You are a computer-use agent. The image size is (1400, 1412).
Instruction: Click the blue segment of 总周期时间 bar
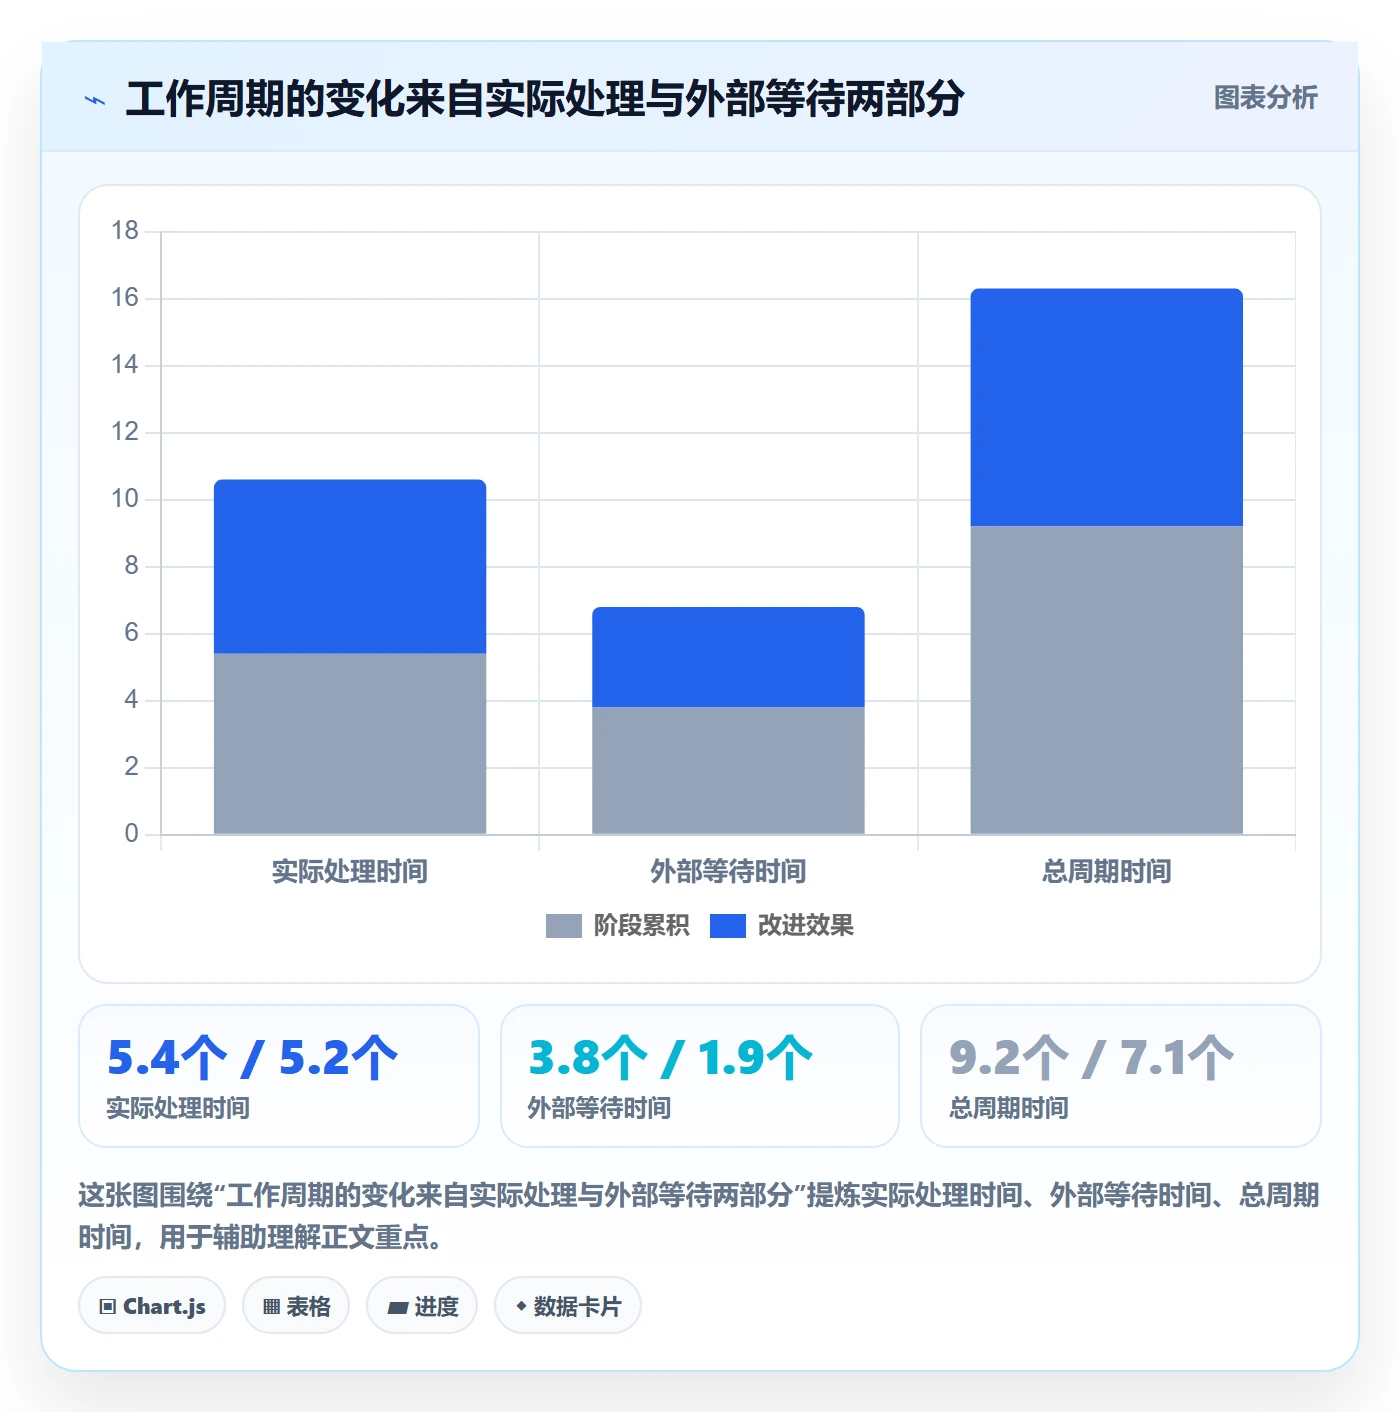1106,407
